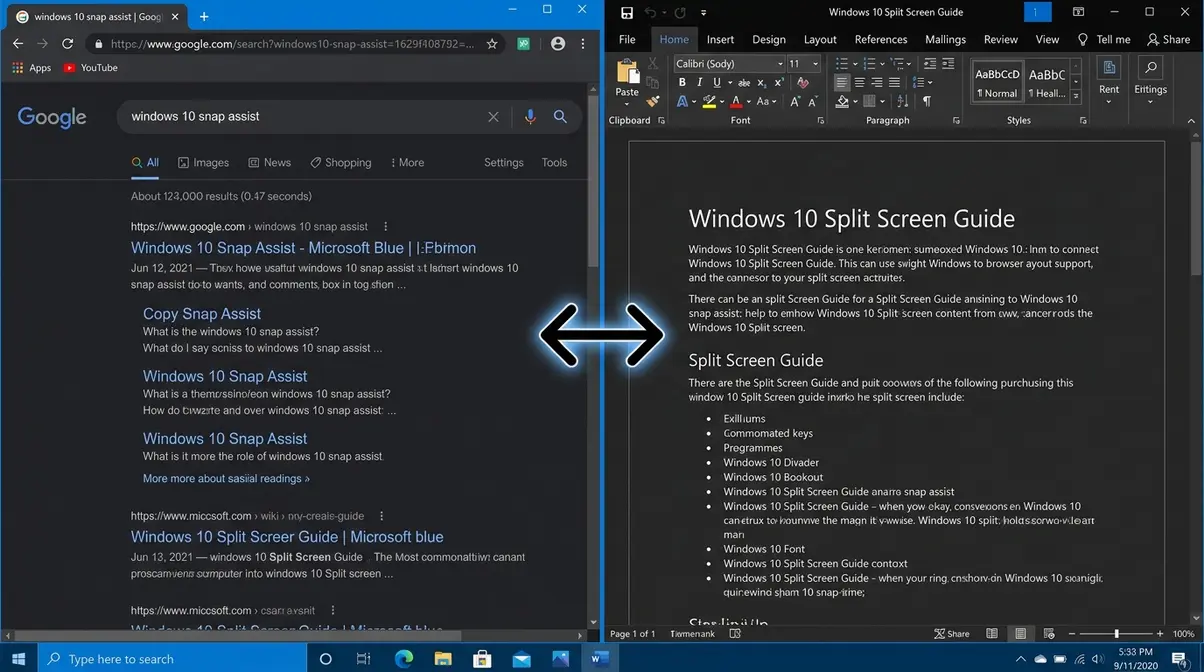Switch to Web Layout view in Word status bar
The height and width of the screenshot is (672, 1204).
click(1047, 633)
